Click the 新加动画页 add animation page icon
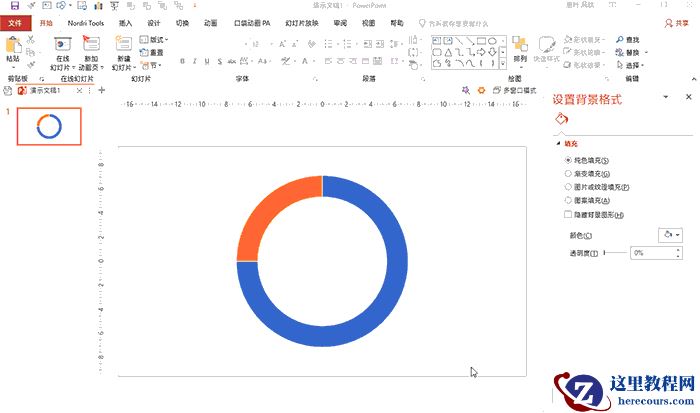Screen dimensions: 700x413 [x=91, y=45]
